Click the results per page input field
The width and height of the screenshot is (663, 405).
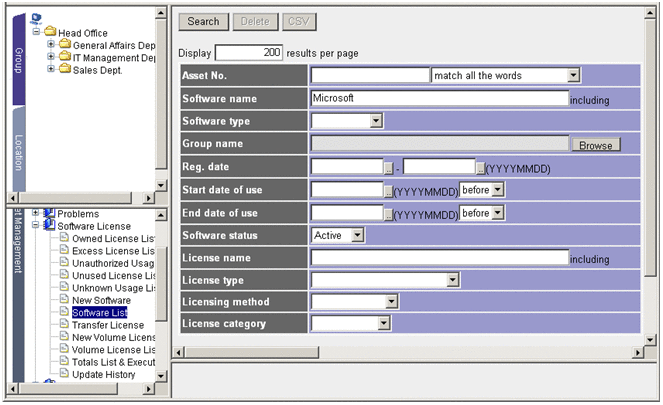pyautogui.click(x=249, y=53)
